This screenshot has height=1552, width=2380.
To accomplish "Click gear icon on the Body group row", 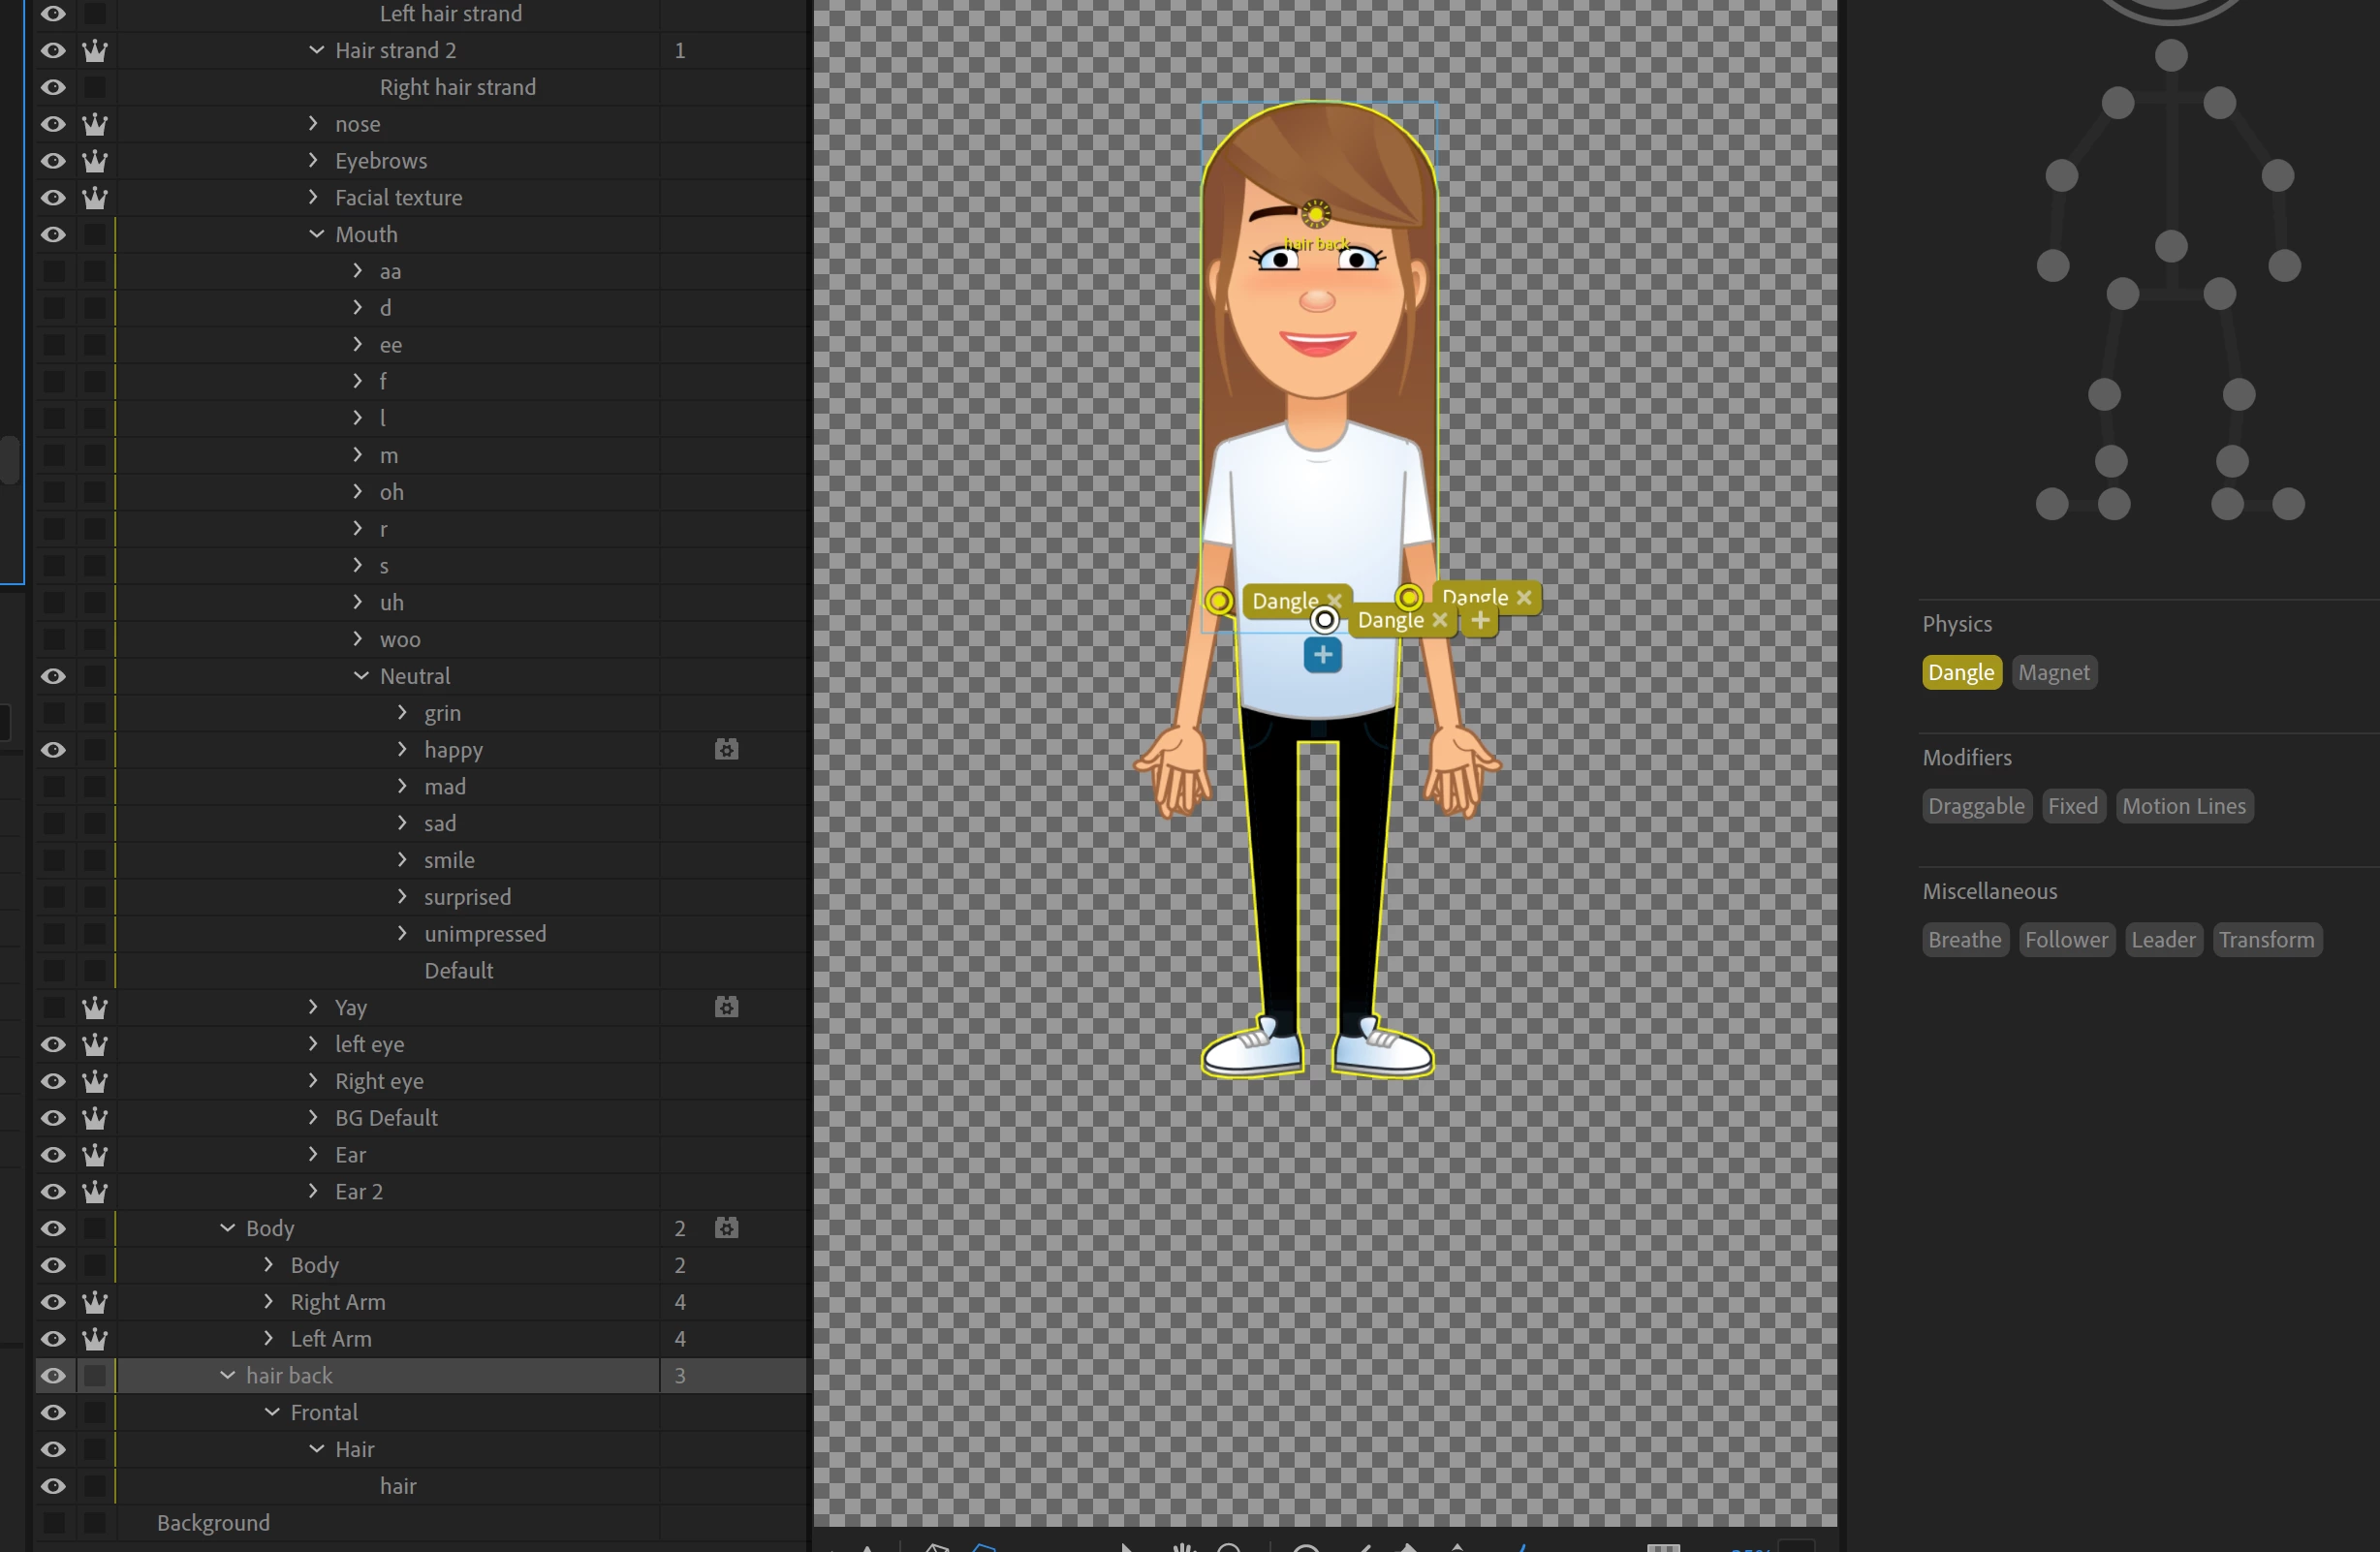I will [x=727, y=1228].
